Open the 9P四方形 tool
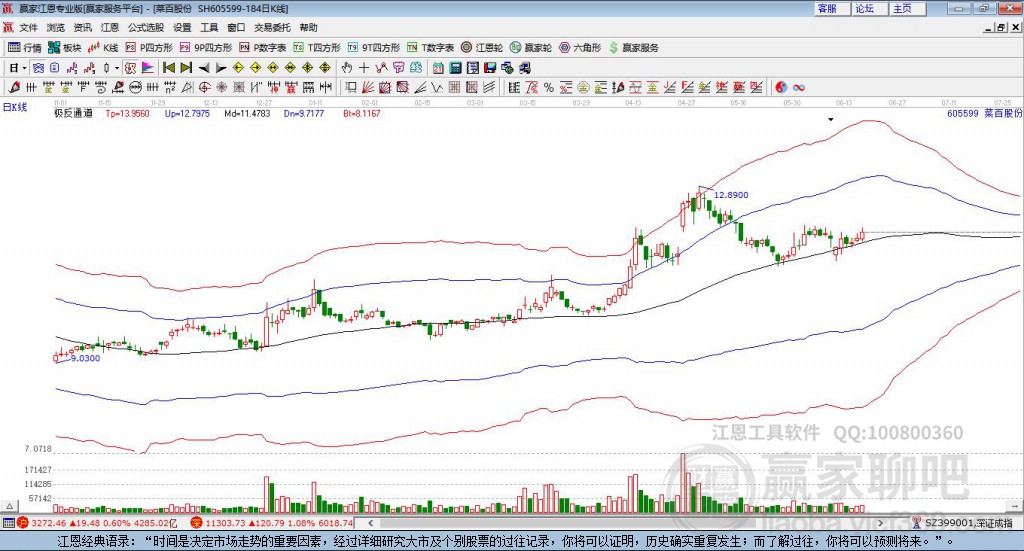The height and width of the screenshot is (551, 1024). pyautogui.click(x=205, y=48)
